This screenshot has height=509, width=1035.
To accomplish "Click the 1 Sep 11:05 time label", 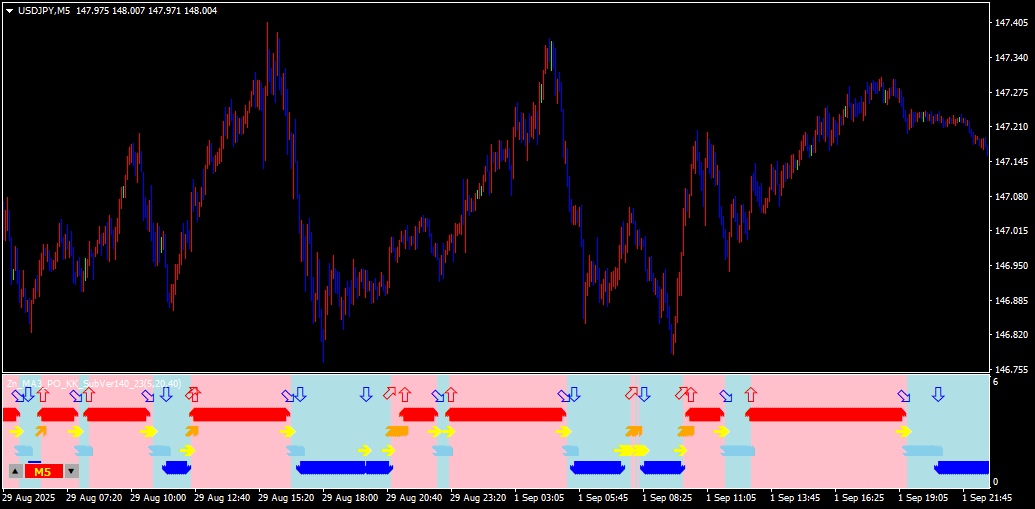I will [732, 497].
